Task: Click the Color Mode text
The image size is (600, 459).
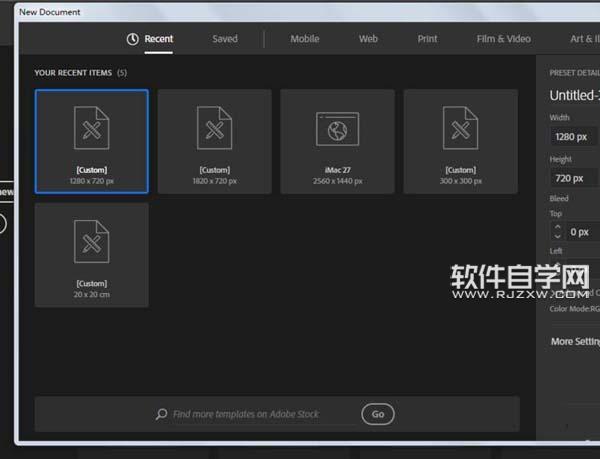Action: point(574,309)
